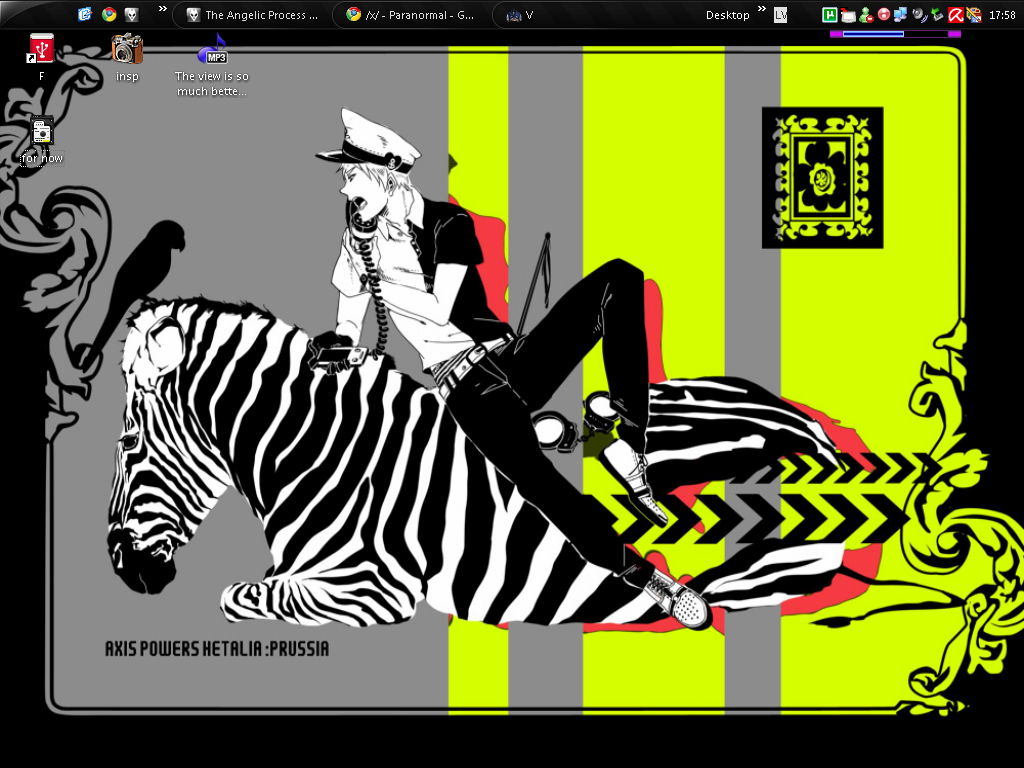Select the 'for now' desktop icon
The image size is (1024, 768).
coord(42,140)
